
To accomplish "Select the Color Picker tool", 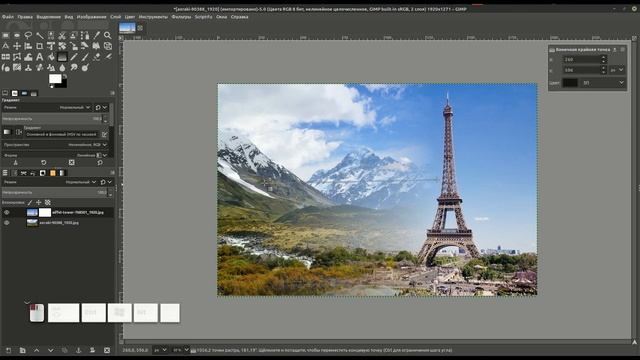I will pos(96,36).
